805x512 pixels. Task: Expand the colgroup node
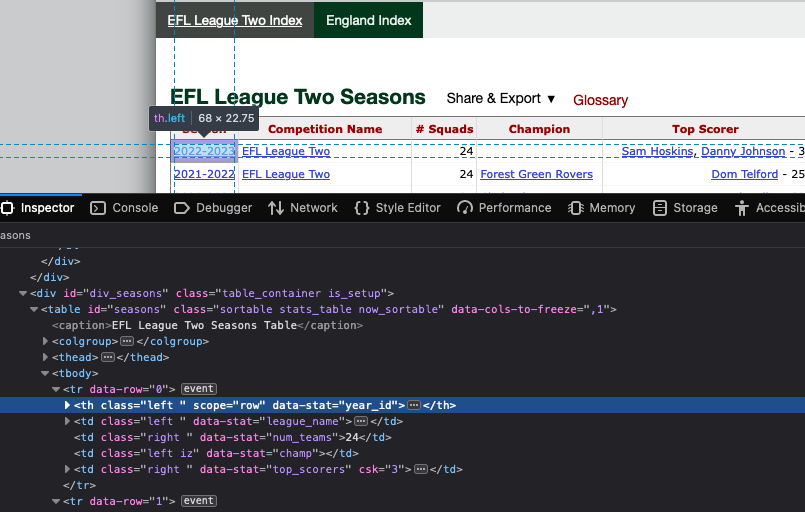tap(45, 341)
